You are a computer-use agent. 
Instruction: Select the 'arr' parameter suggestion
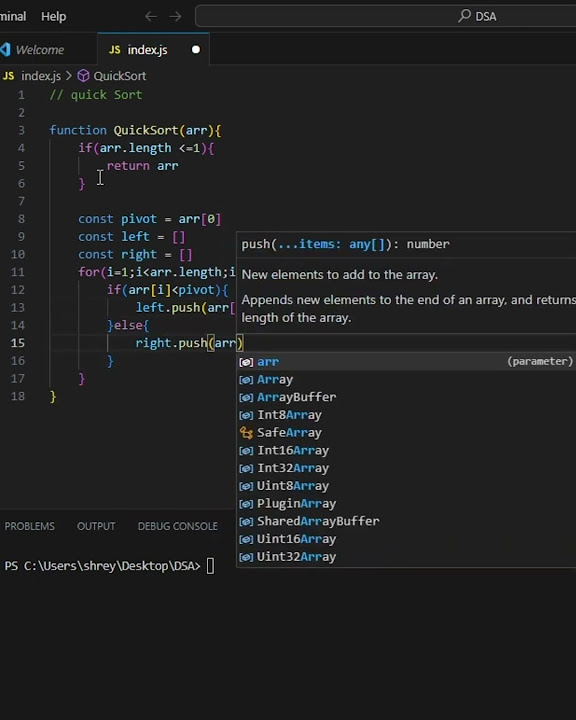click(x=406, y=362)
